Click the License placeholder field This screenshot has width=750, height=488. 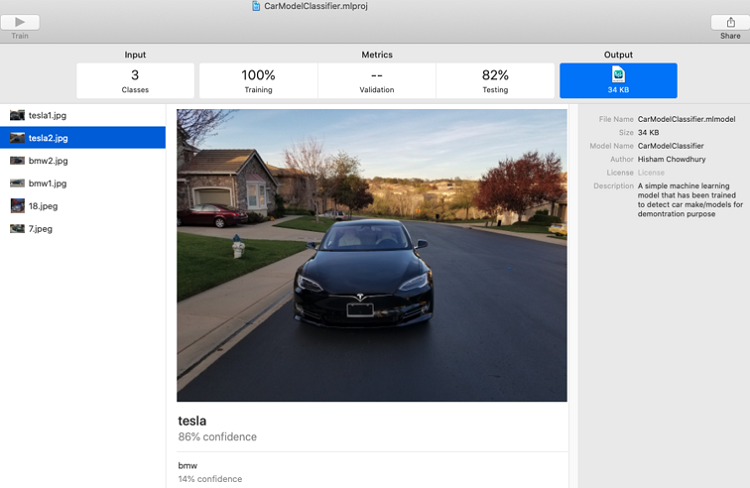click(x=650, y=172)
